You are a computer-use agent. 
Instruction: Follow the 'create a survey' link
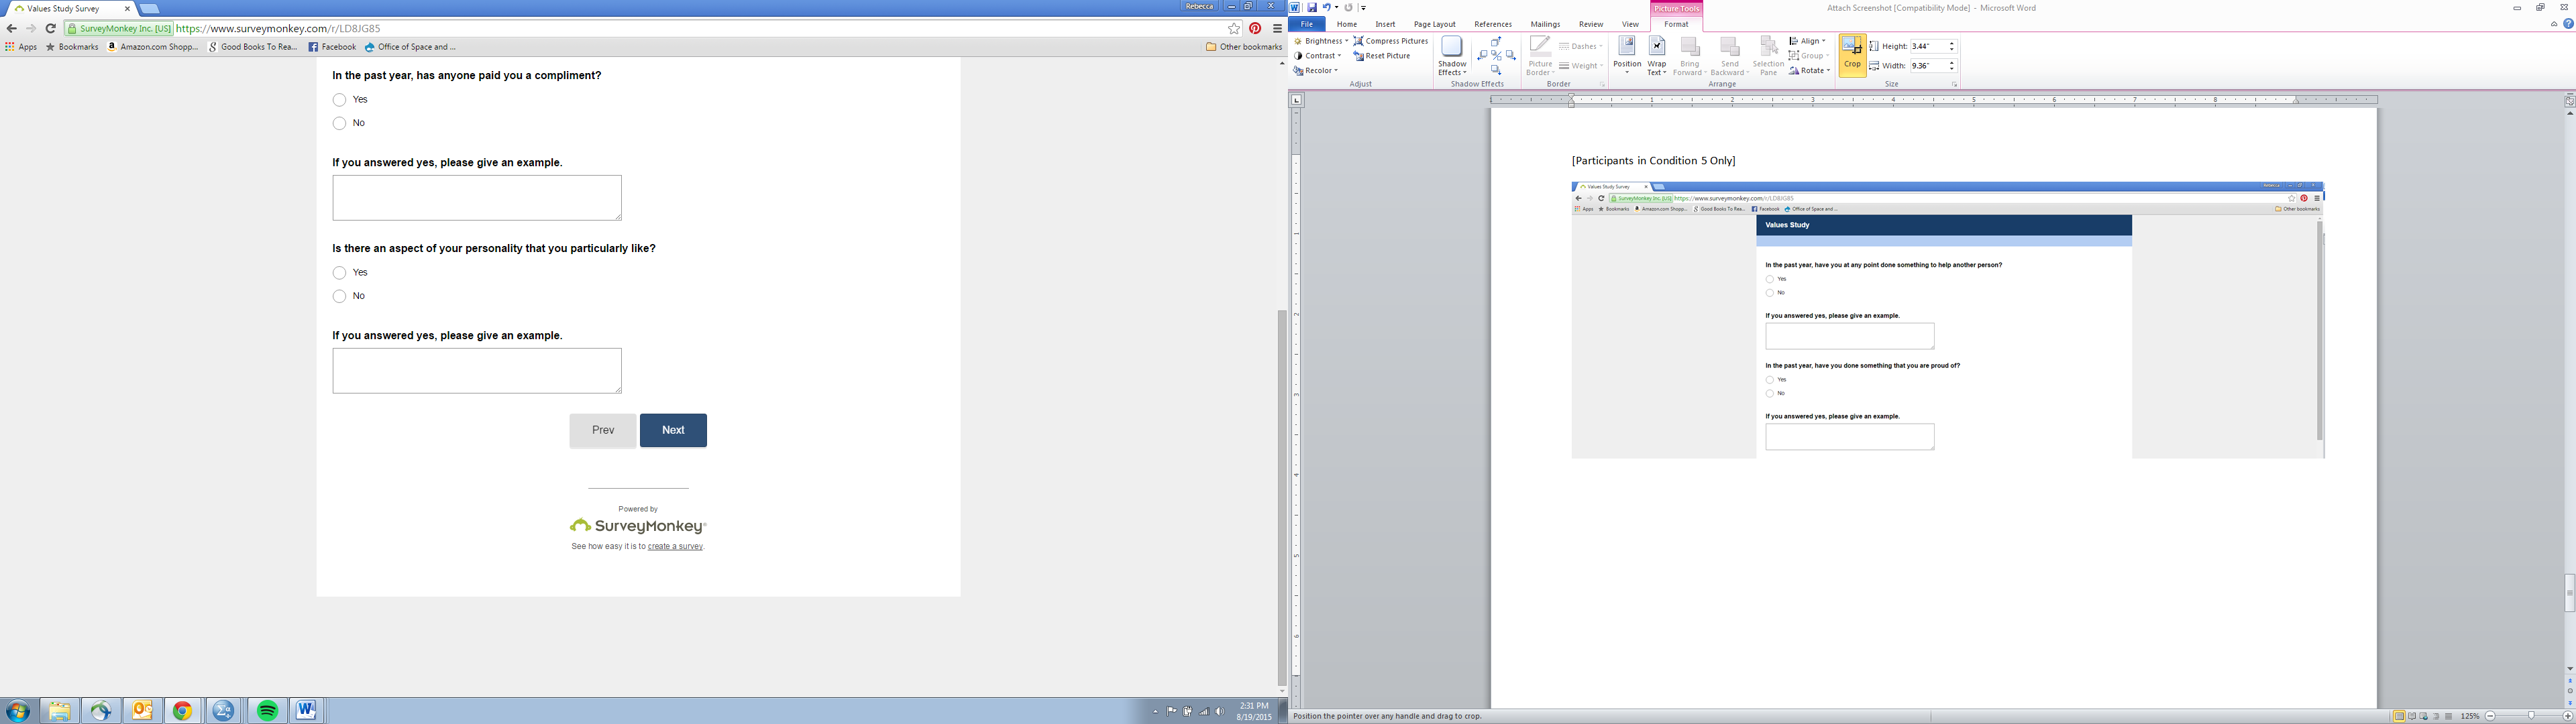click(x=675, y=547)
